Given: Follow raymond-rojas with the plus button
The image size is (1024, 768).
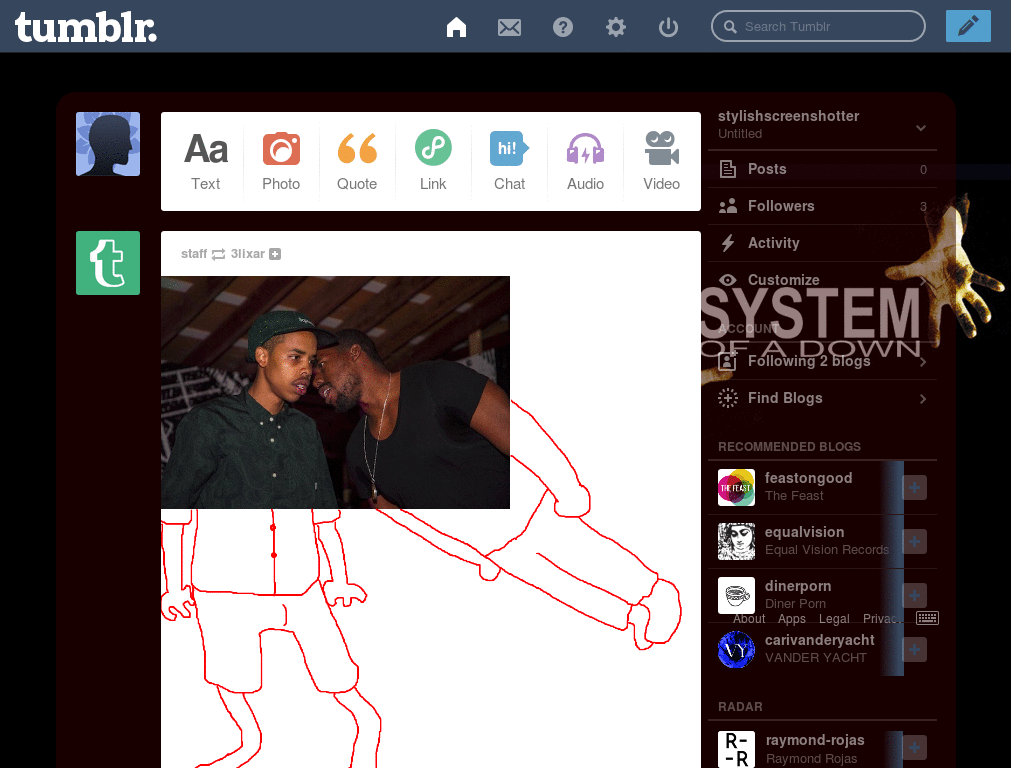Looking at the screenshot, I should coord(914,747).
